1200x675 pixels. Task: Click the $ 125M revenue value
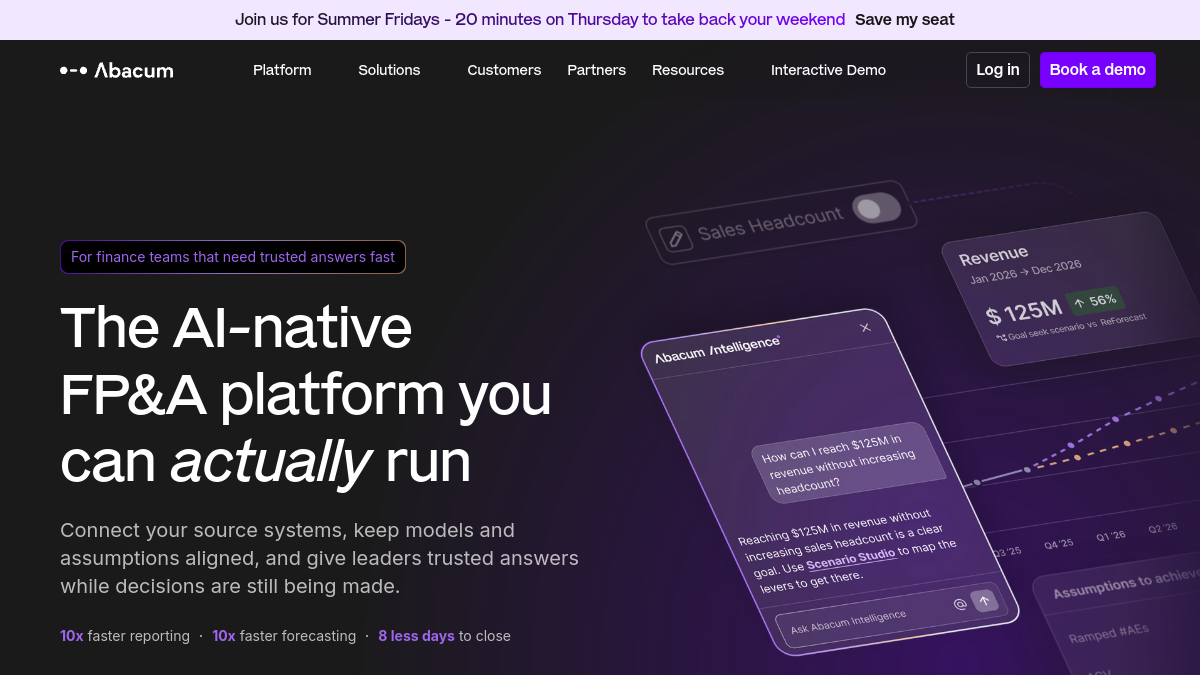[1023, 312]
